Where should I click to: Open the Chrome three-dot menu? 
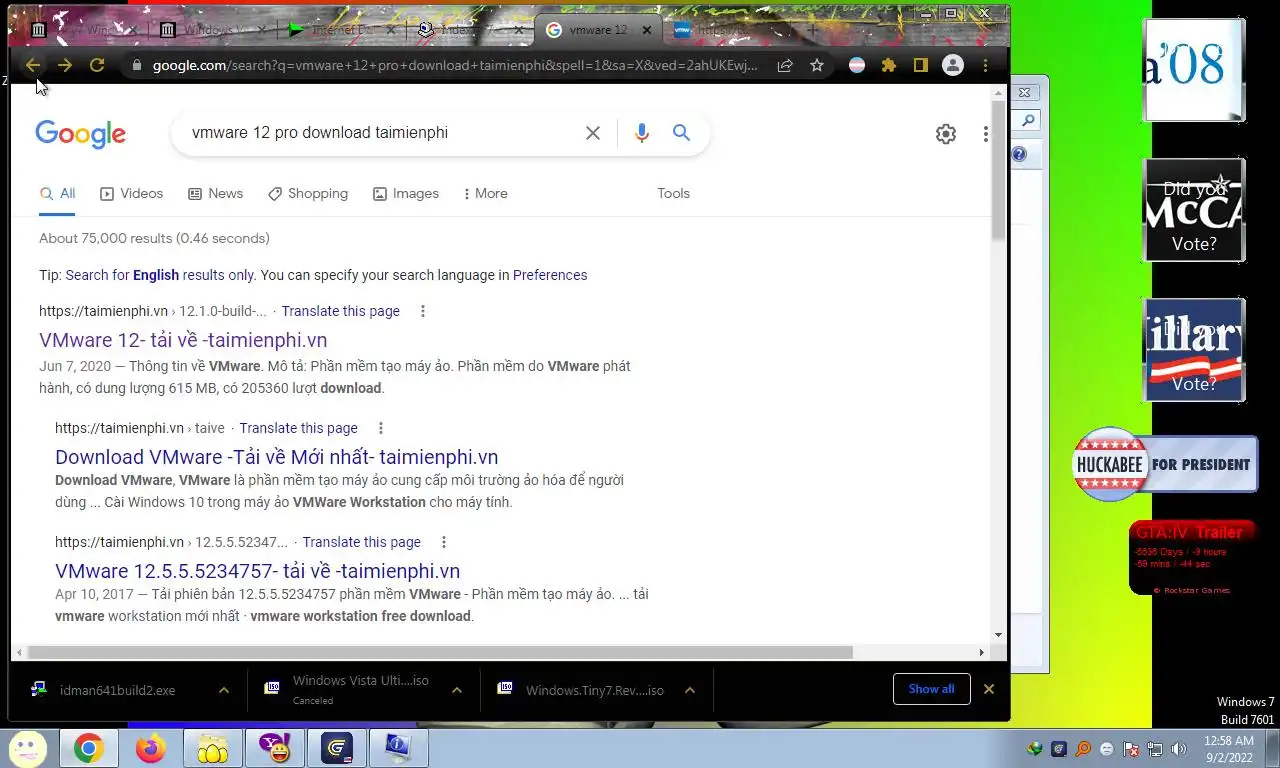[x=985, y=65]
